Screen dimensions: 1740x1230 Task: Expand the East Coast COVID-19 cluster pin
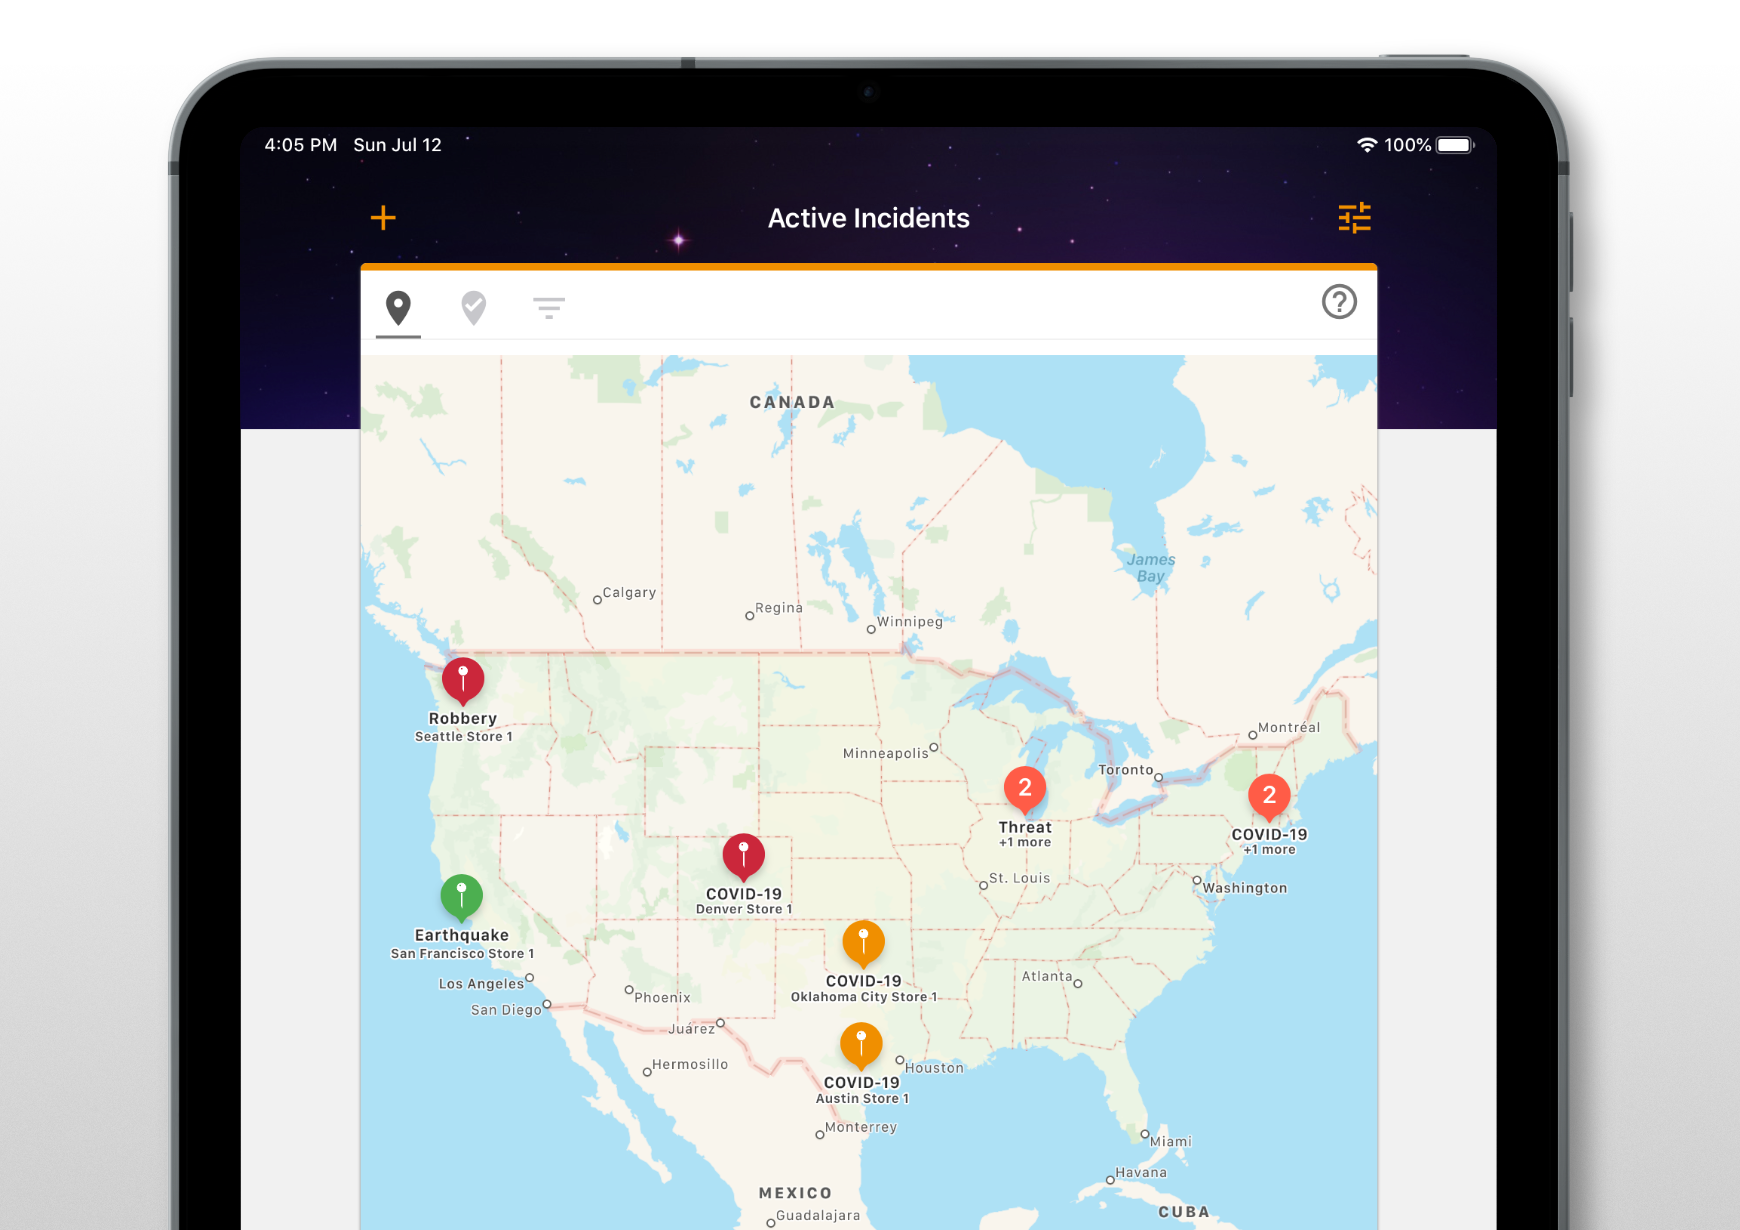[1269, 796]
